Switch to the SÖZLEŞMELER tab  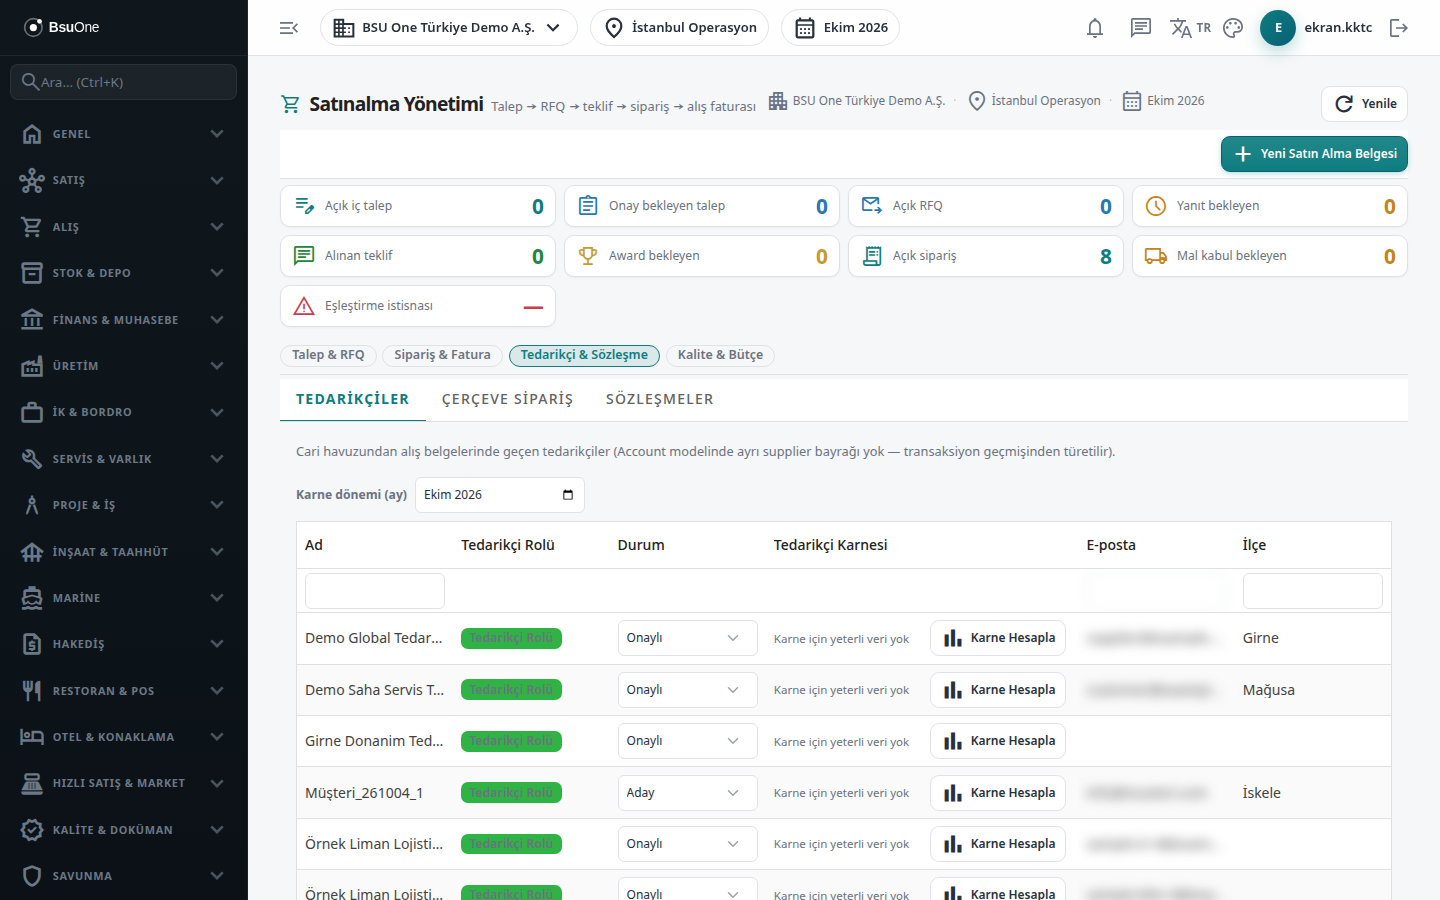click(660, 399)
